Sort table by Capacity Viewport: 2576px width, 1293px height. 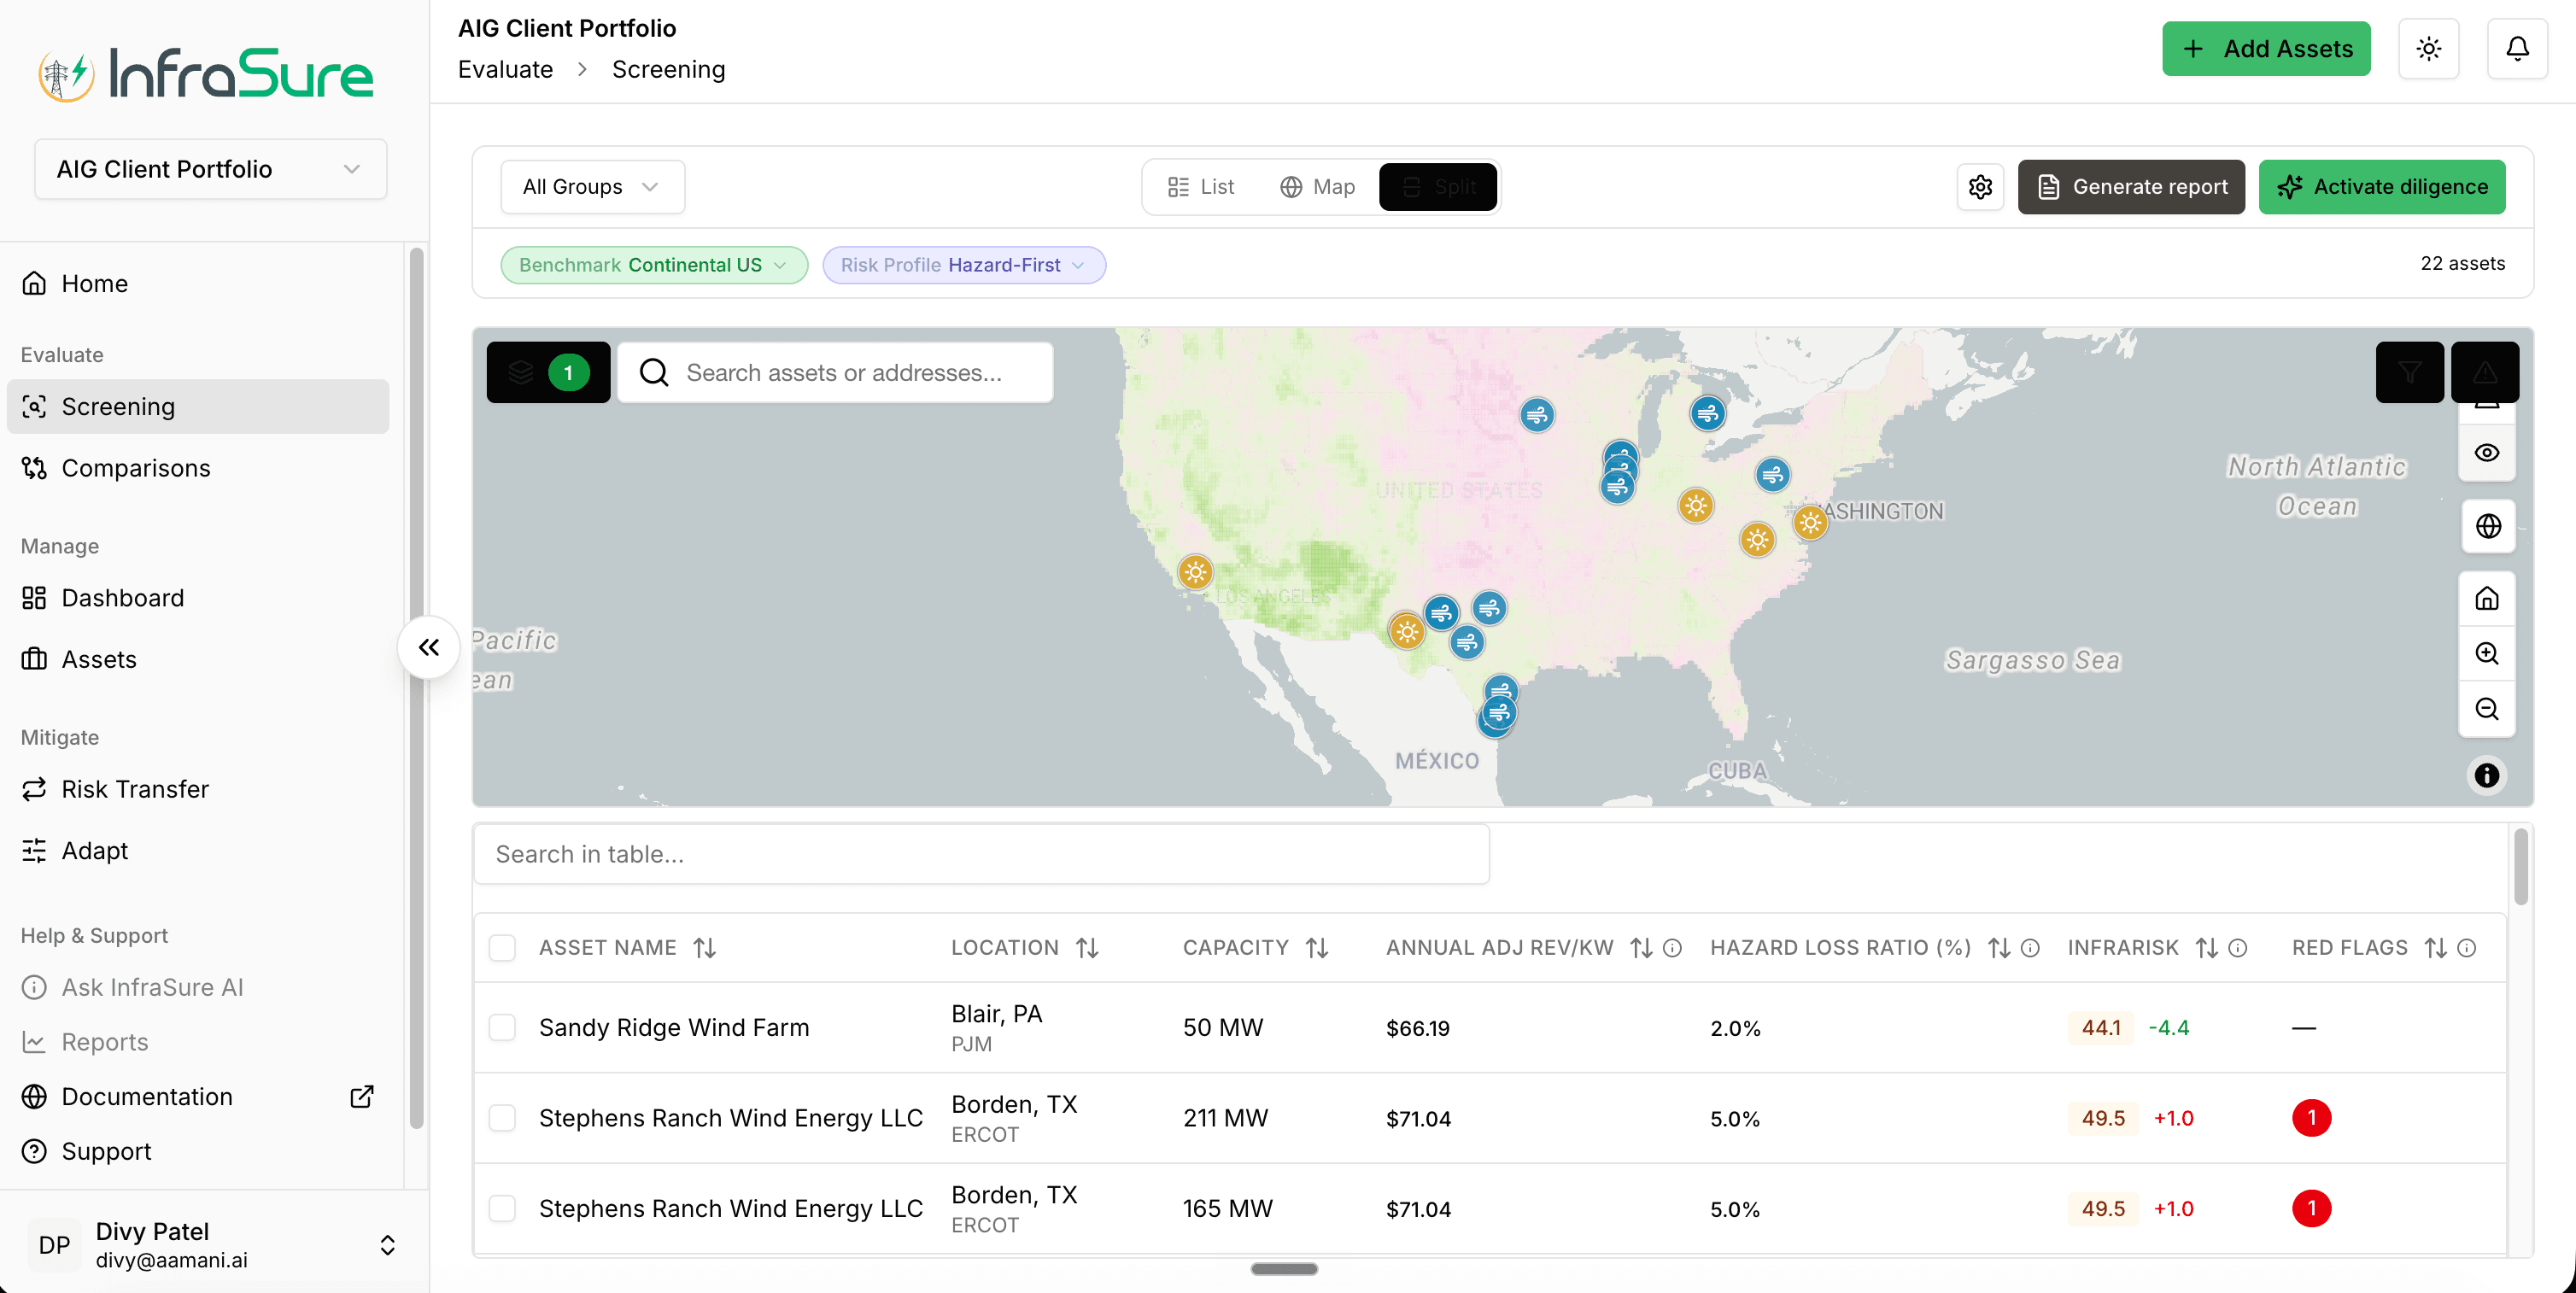[1317, 947]
